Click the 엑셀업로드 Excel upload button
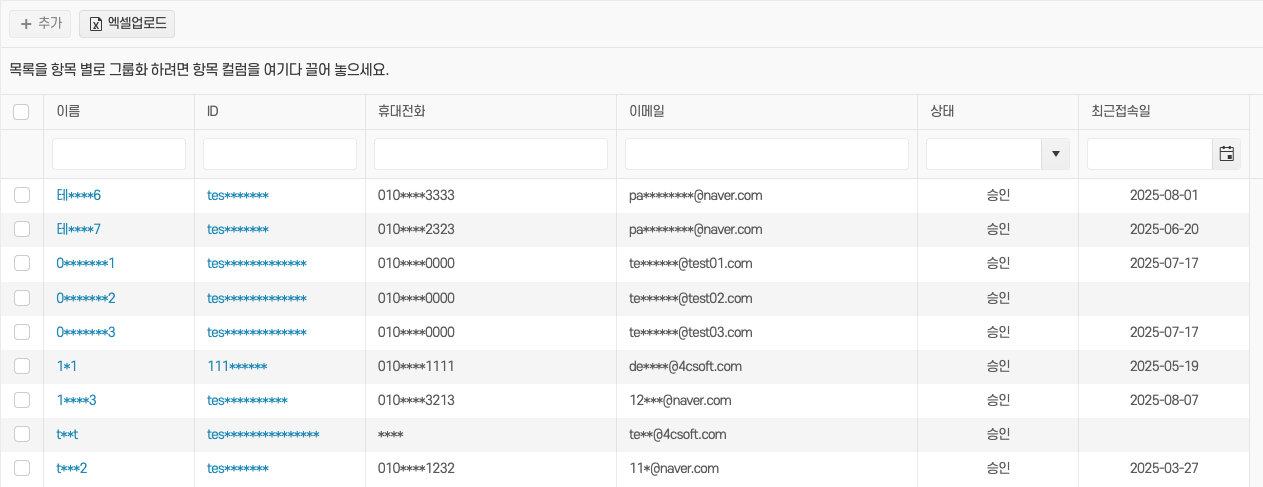The image size is (1263, 487). click(127, 23)
